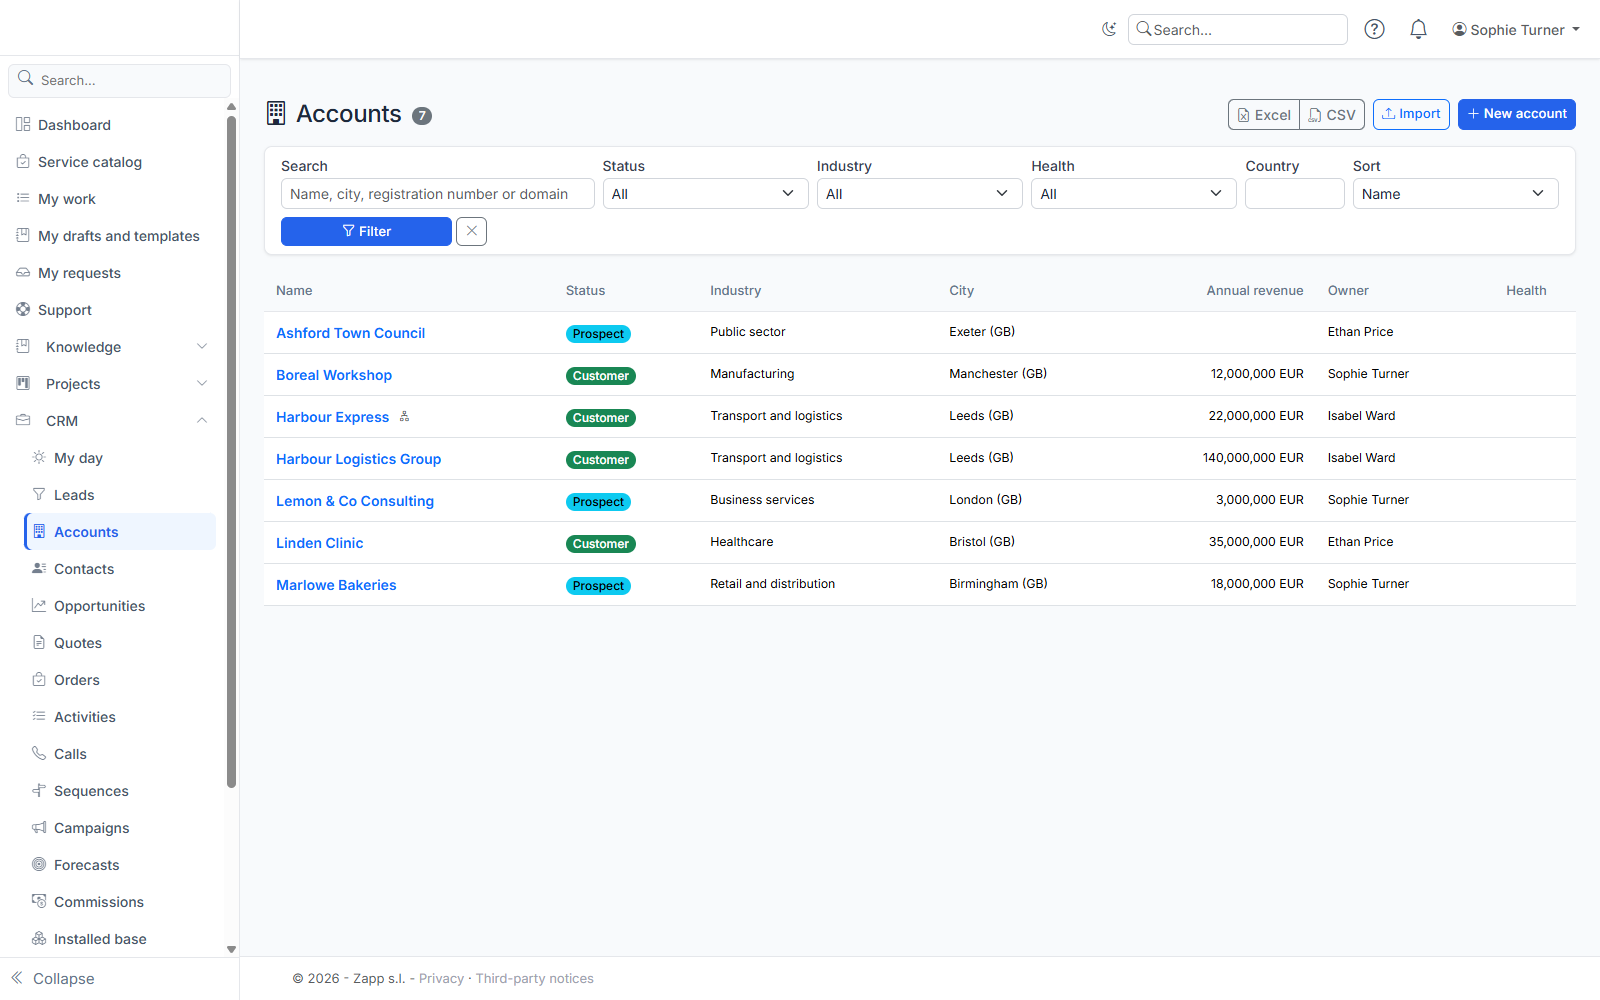Go to My work
The width and height of the screenshot is (1600, 1000).
click(113, 199)
